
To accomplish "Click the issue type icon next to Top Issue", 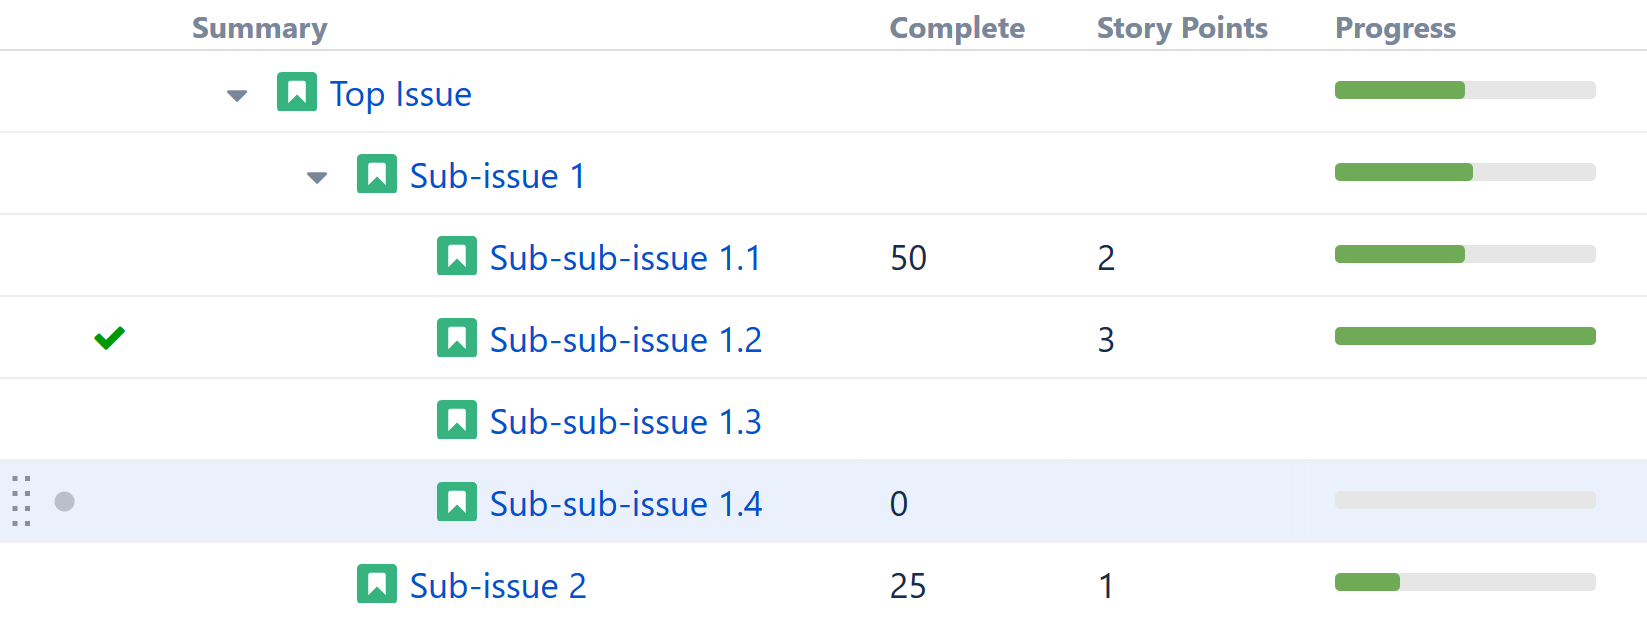I will coord(297,92).
